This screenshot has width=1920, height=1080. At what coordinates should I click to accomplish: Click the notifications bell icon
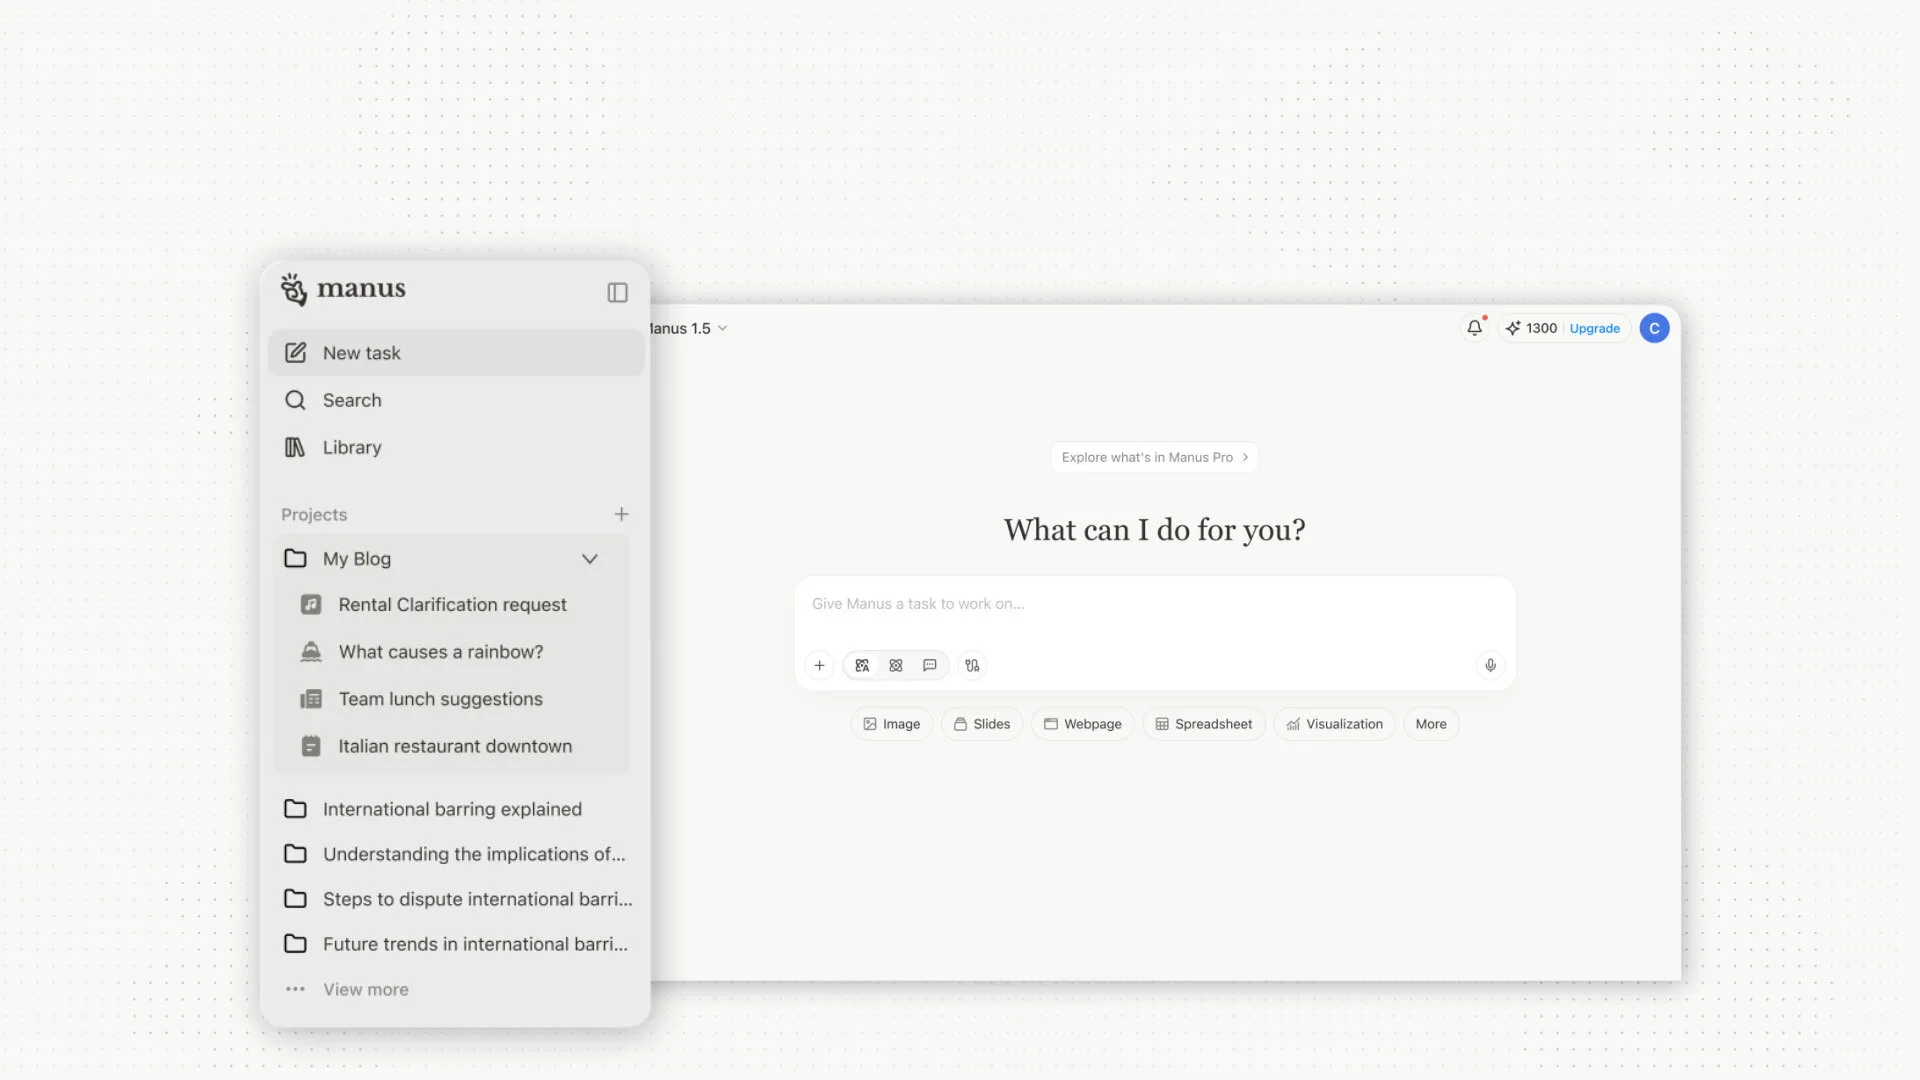click(x=1474, y=328)
